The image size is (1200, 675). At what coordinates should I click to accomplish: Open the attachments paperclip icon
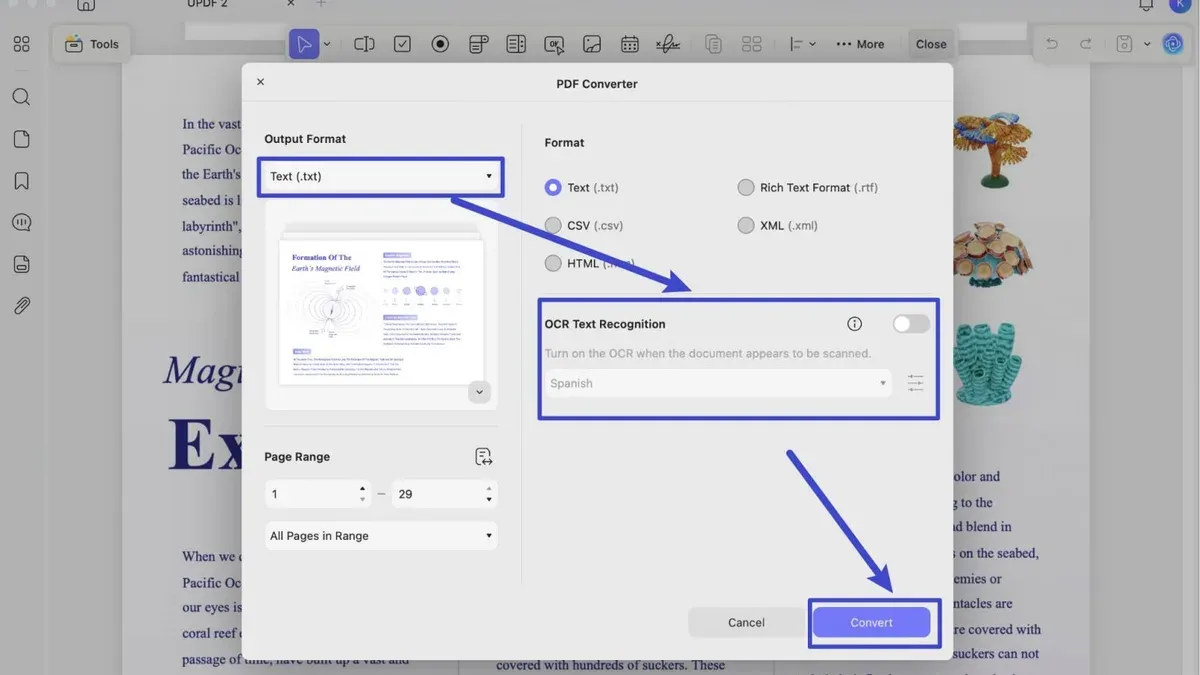tap(21, 306)
